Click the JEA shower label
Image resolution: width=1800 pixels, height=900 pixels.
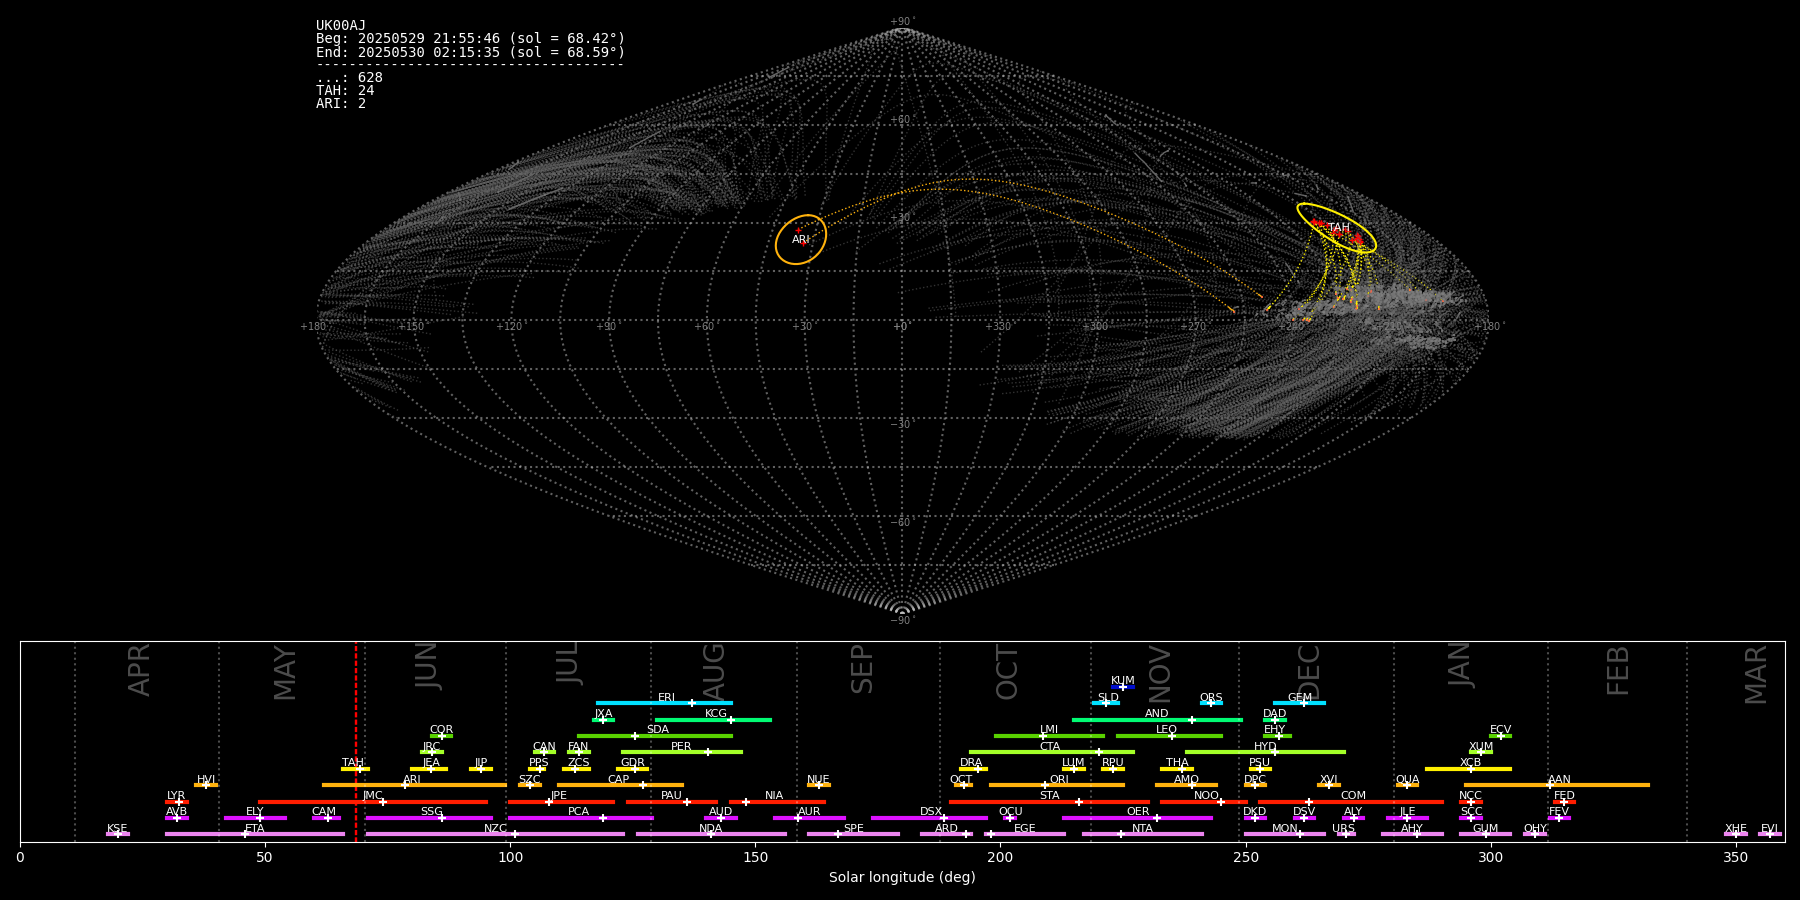pos(431,763)
